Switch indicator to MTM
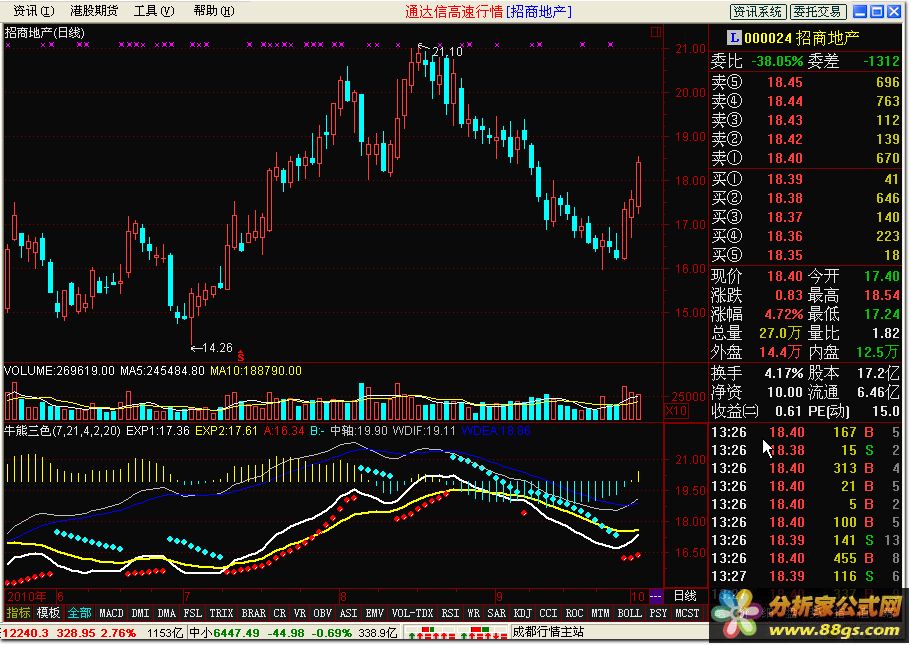The height and width of the screenshot is (645, 911). pos(600,613)
